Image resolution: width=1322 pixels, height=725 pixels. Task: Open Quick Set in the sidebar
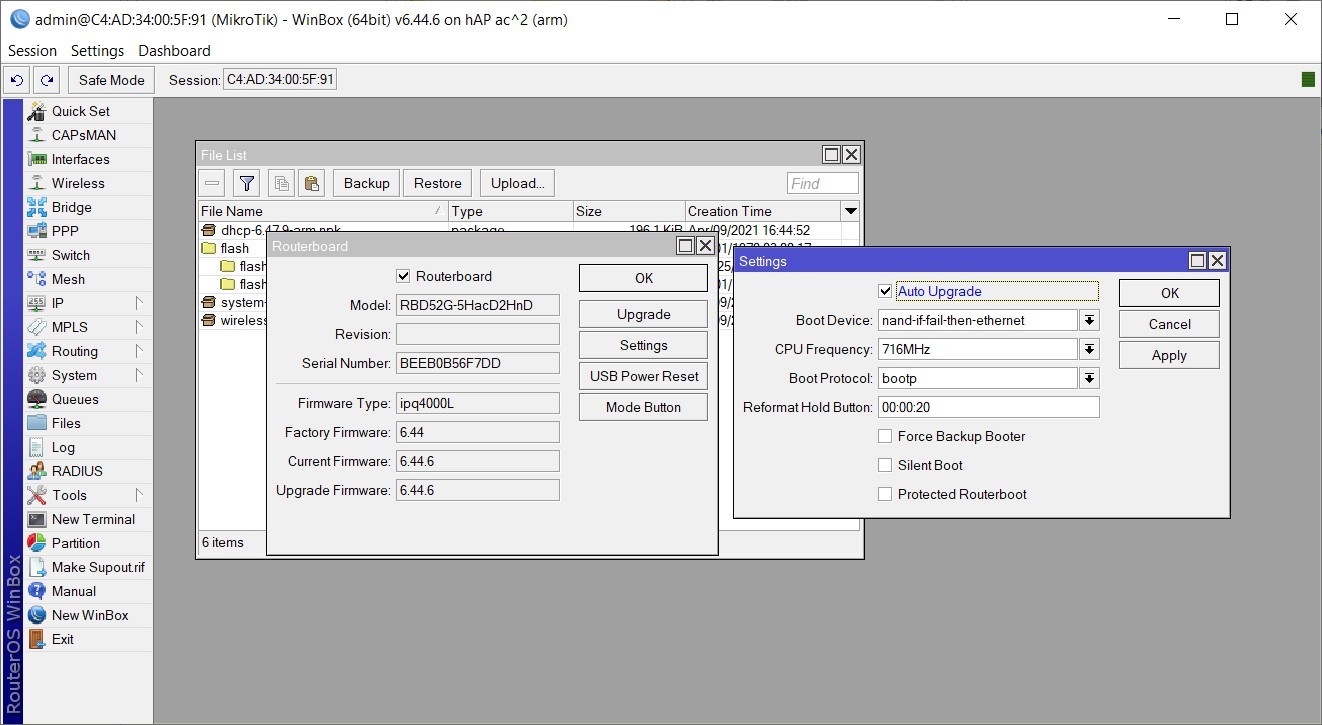(88, 111)
